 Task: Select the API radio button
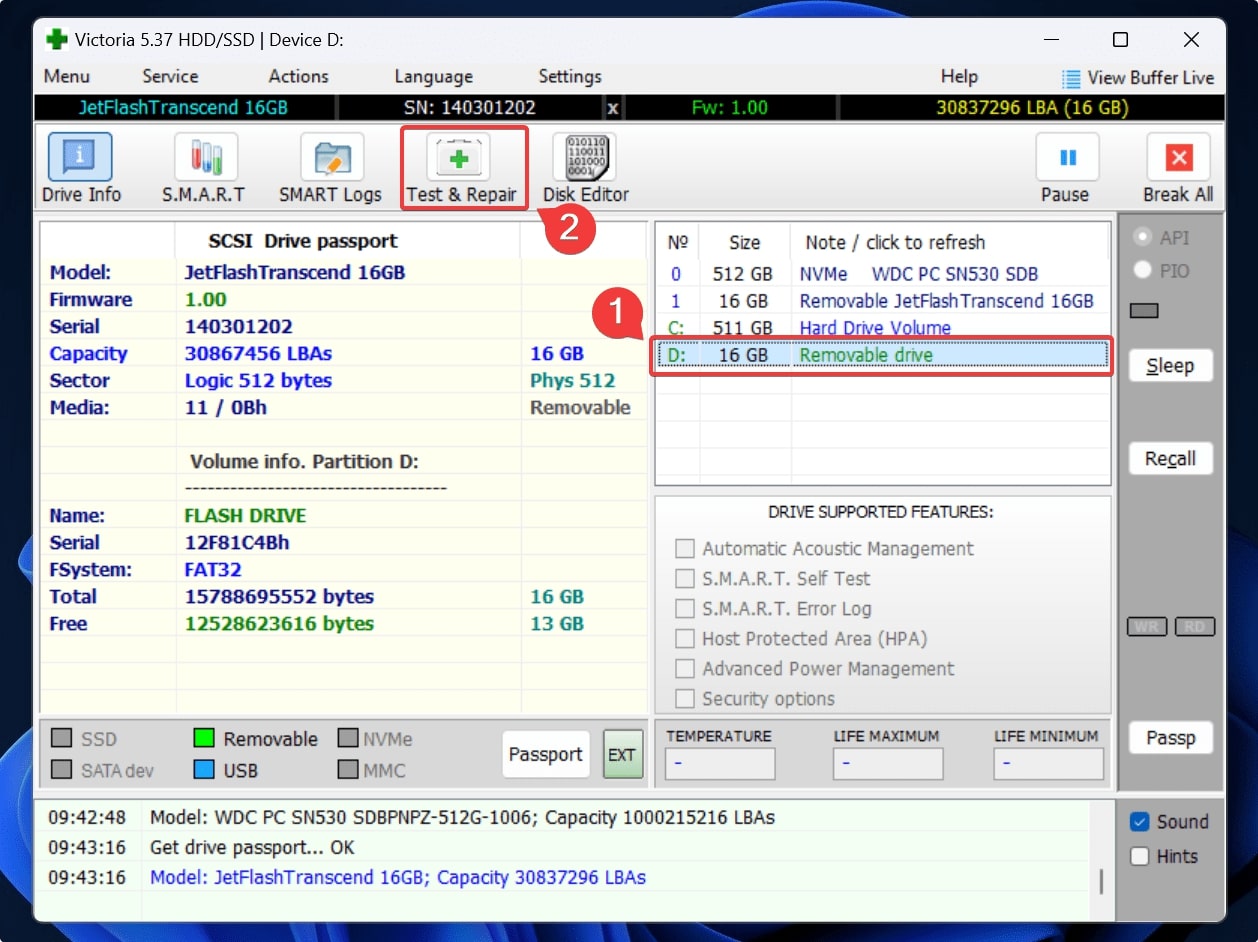coord(1142,237)
